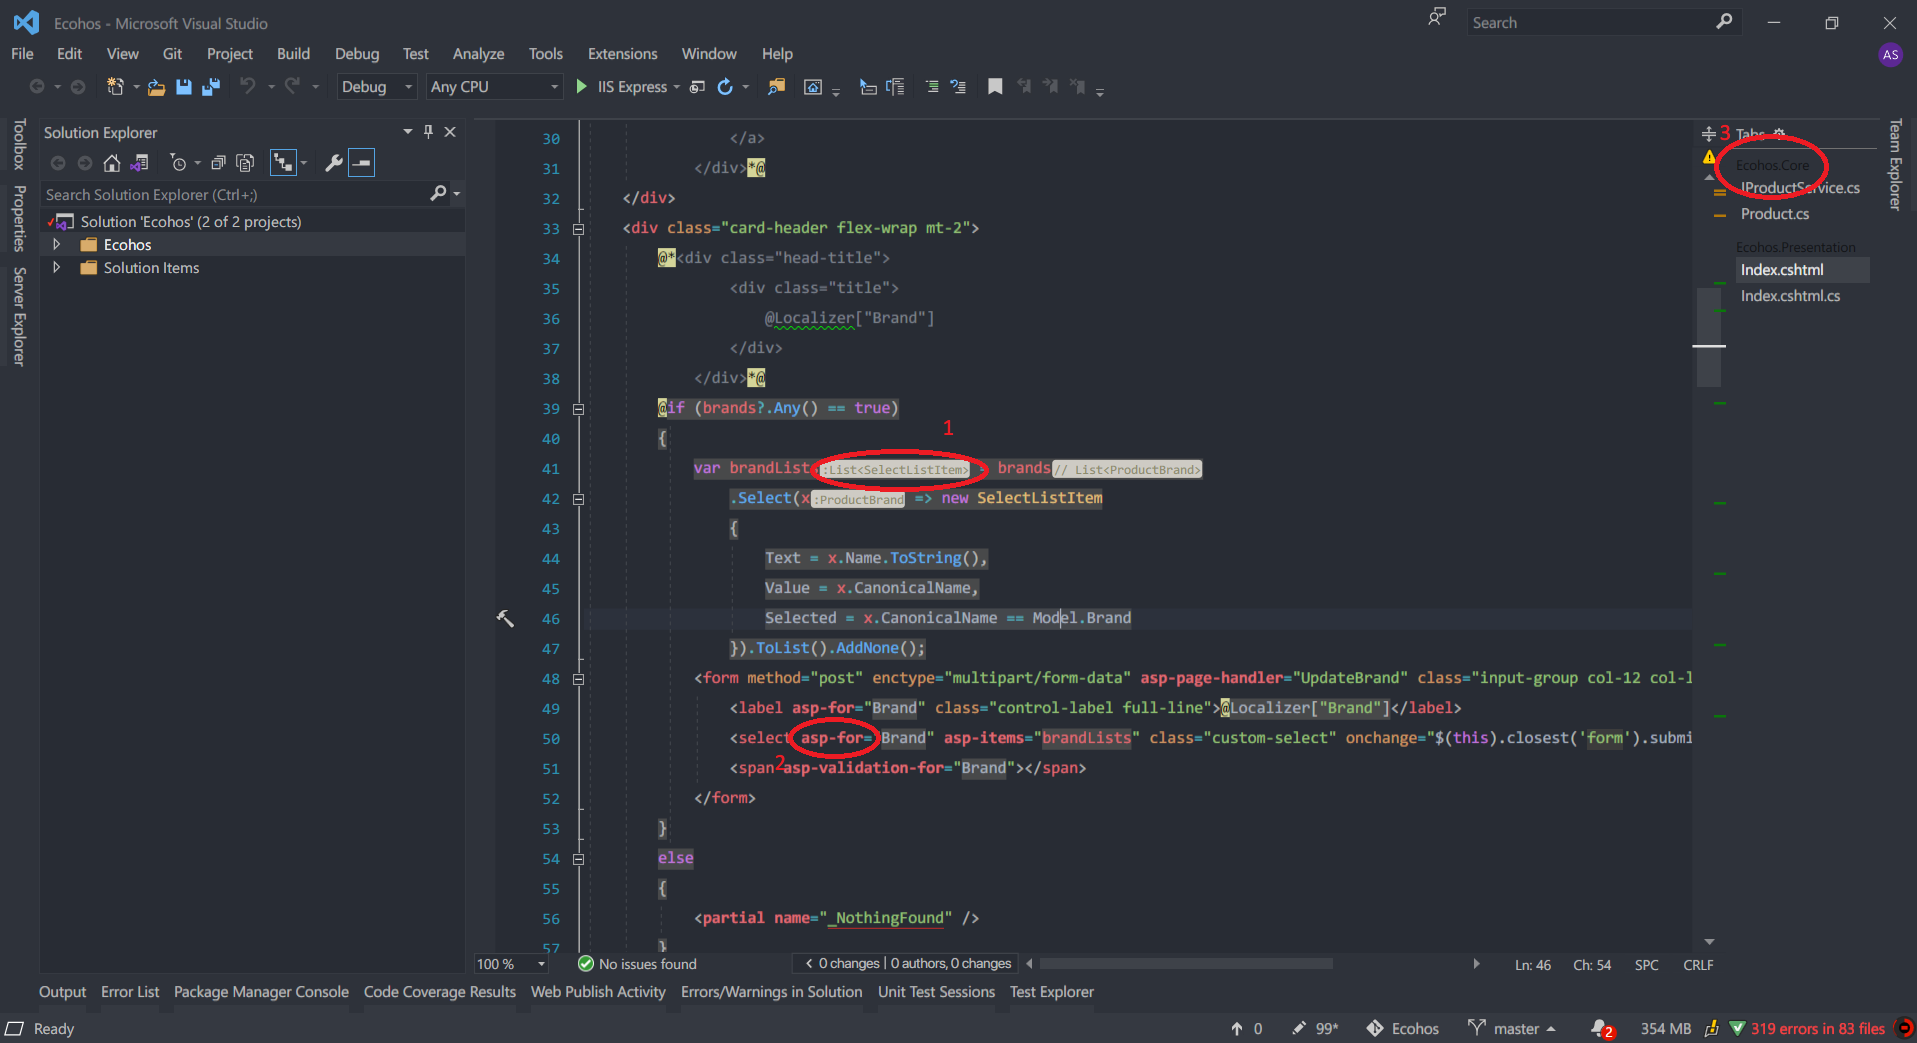
Task: Open IProductService.cs in the Tabs panel
Action: click(1800, 188)
